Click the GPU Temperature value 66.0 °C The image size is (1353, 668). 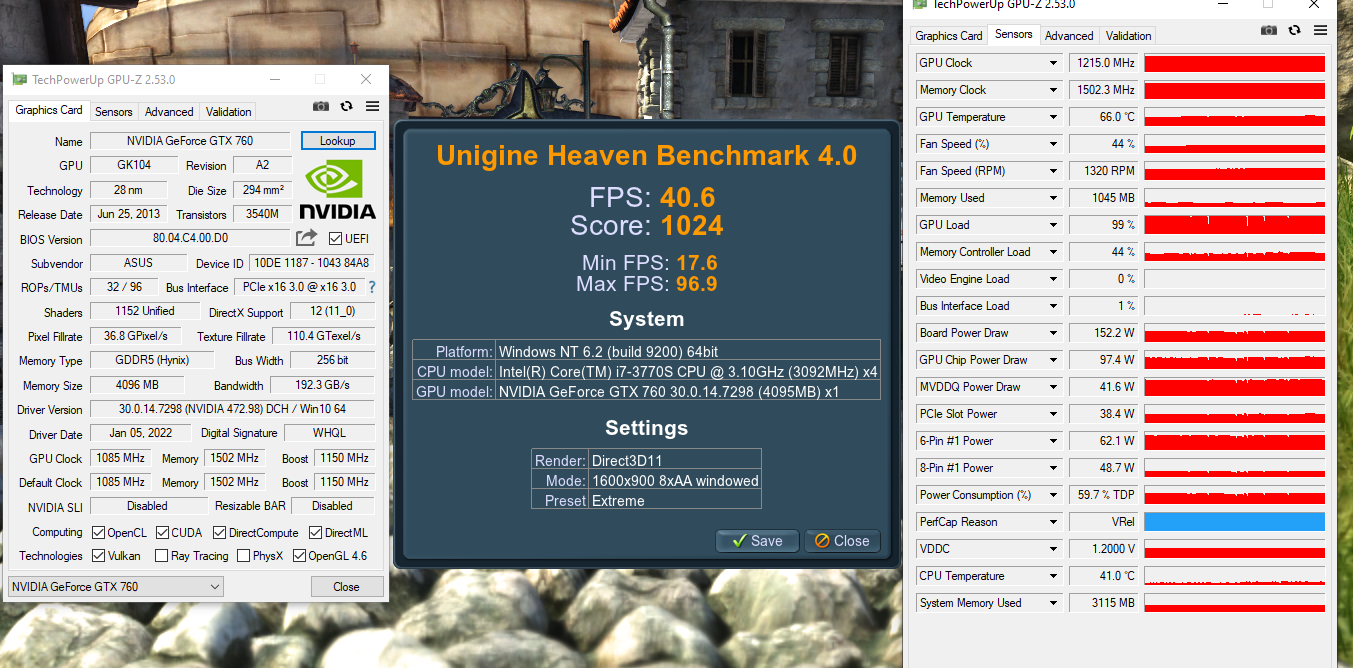(x=1105, y=117)
